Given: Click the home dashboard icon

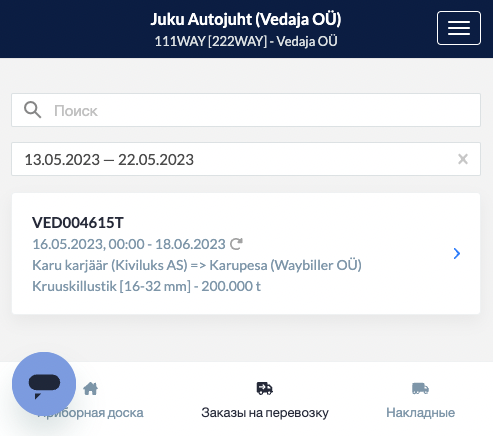Looking at the screenshot, I should tap(90, 389).
